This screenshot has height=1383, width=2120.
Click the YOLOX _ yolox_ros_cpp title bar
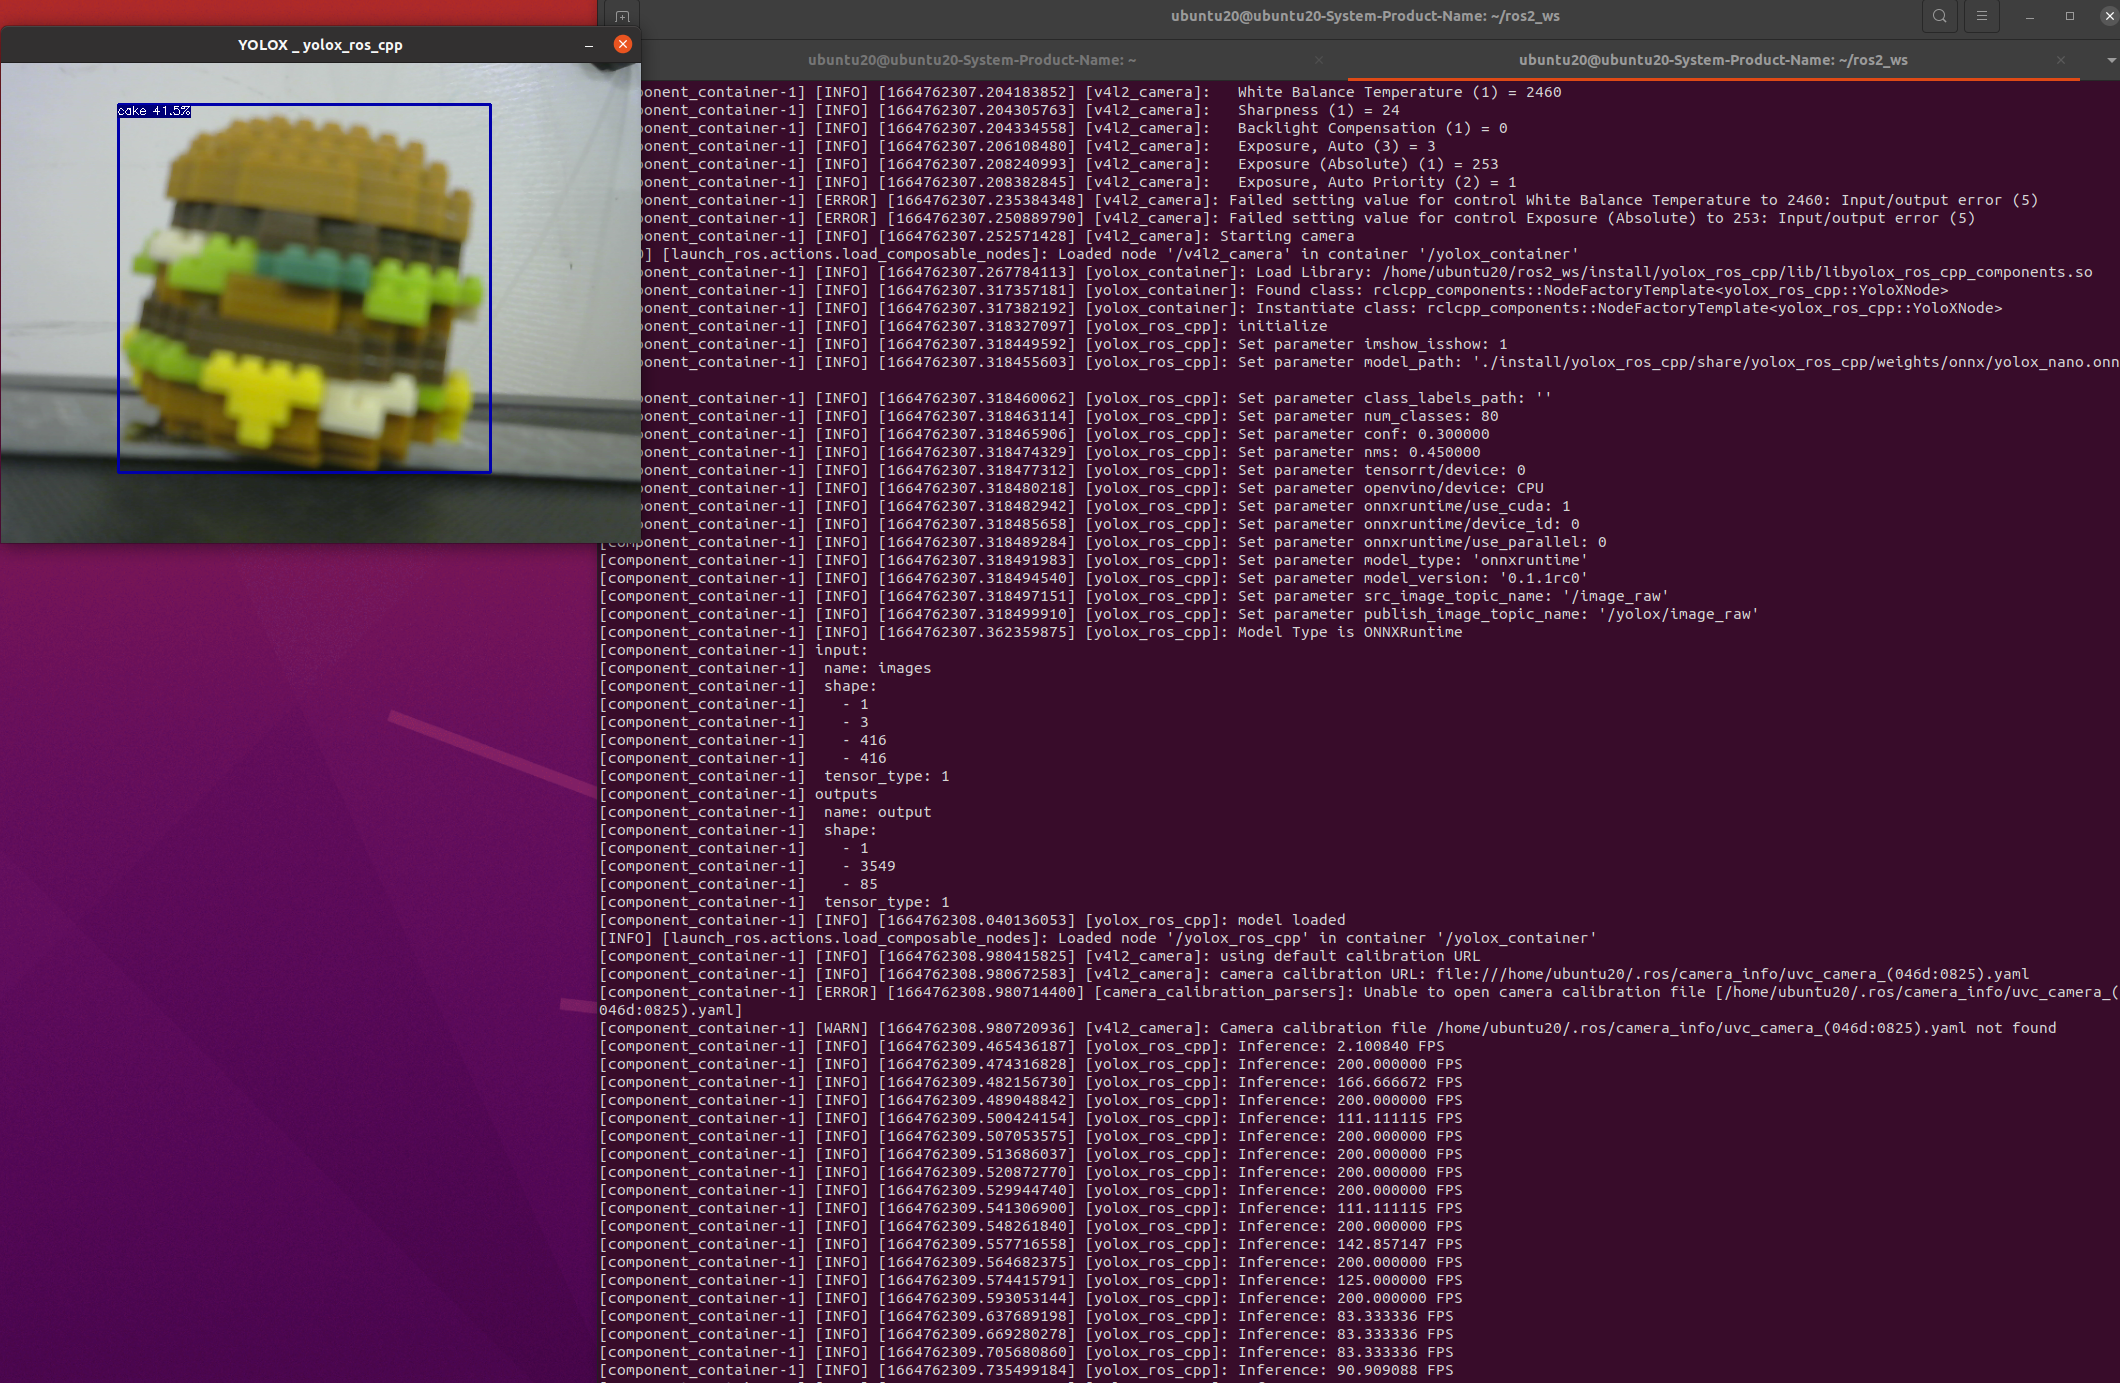tap(320, 44)
